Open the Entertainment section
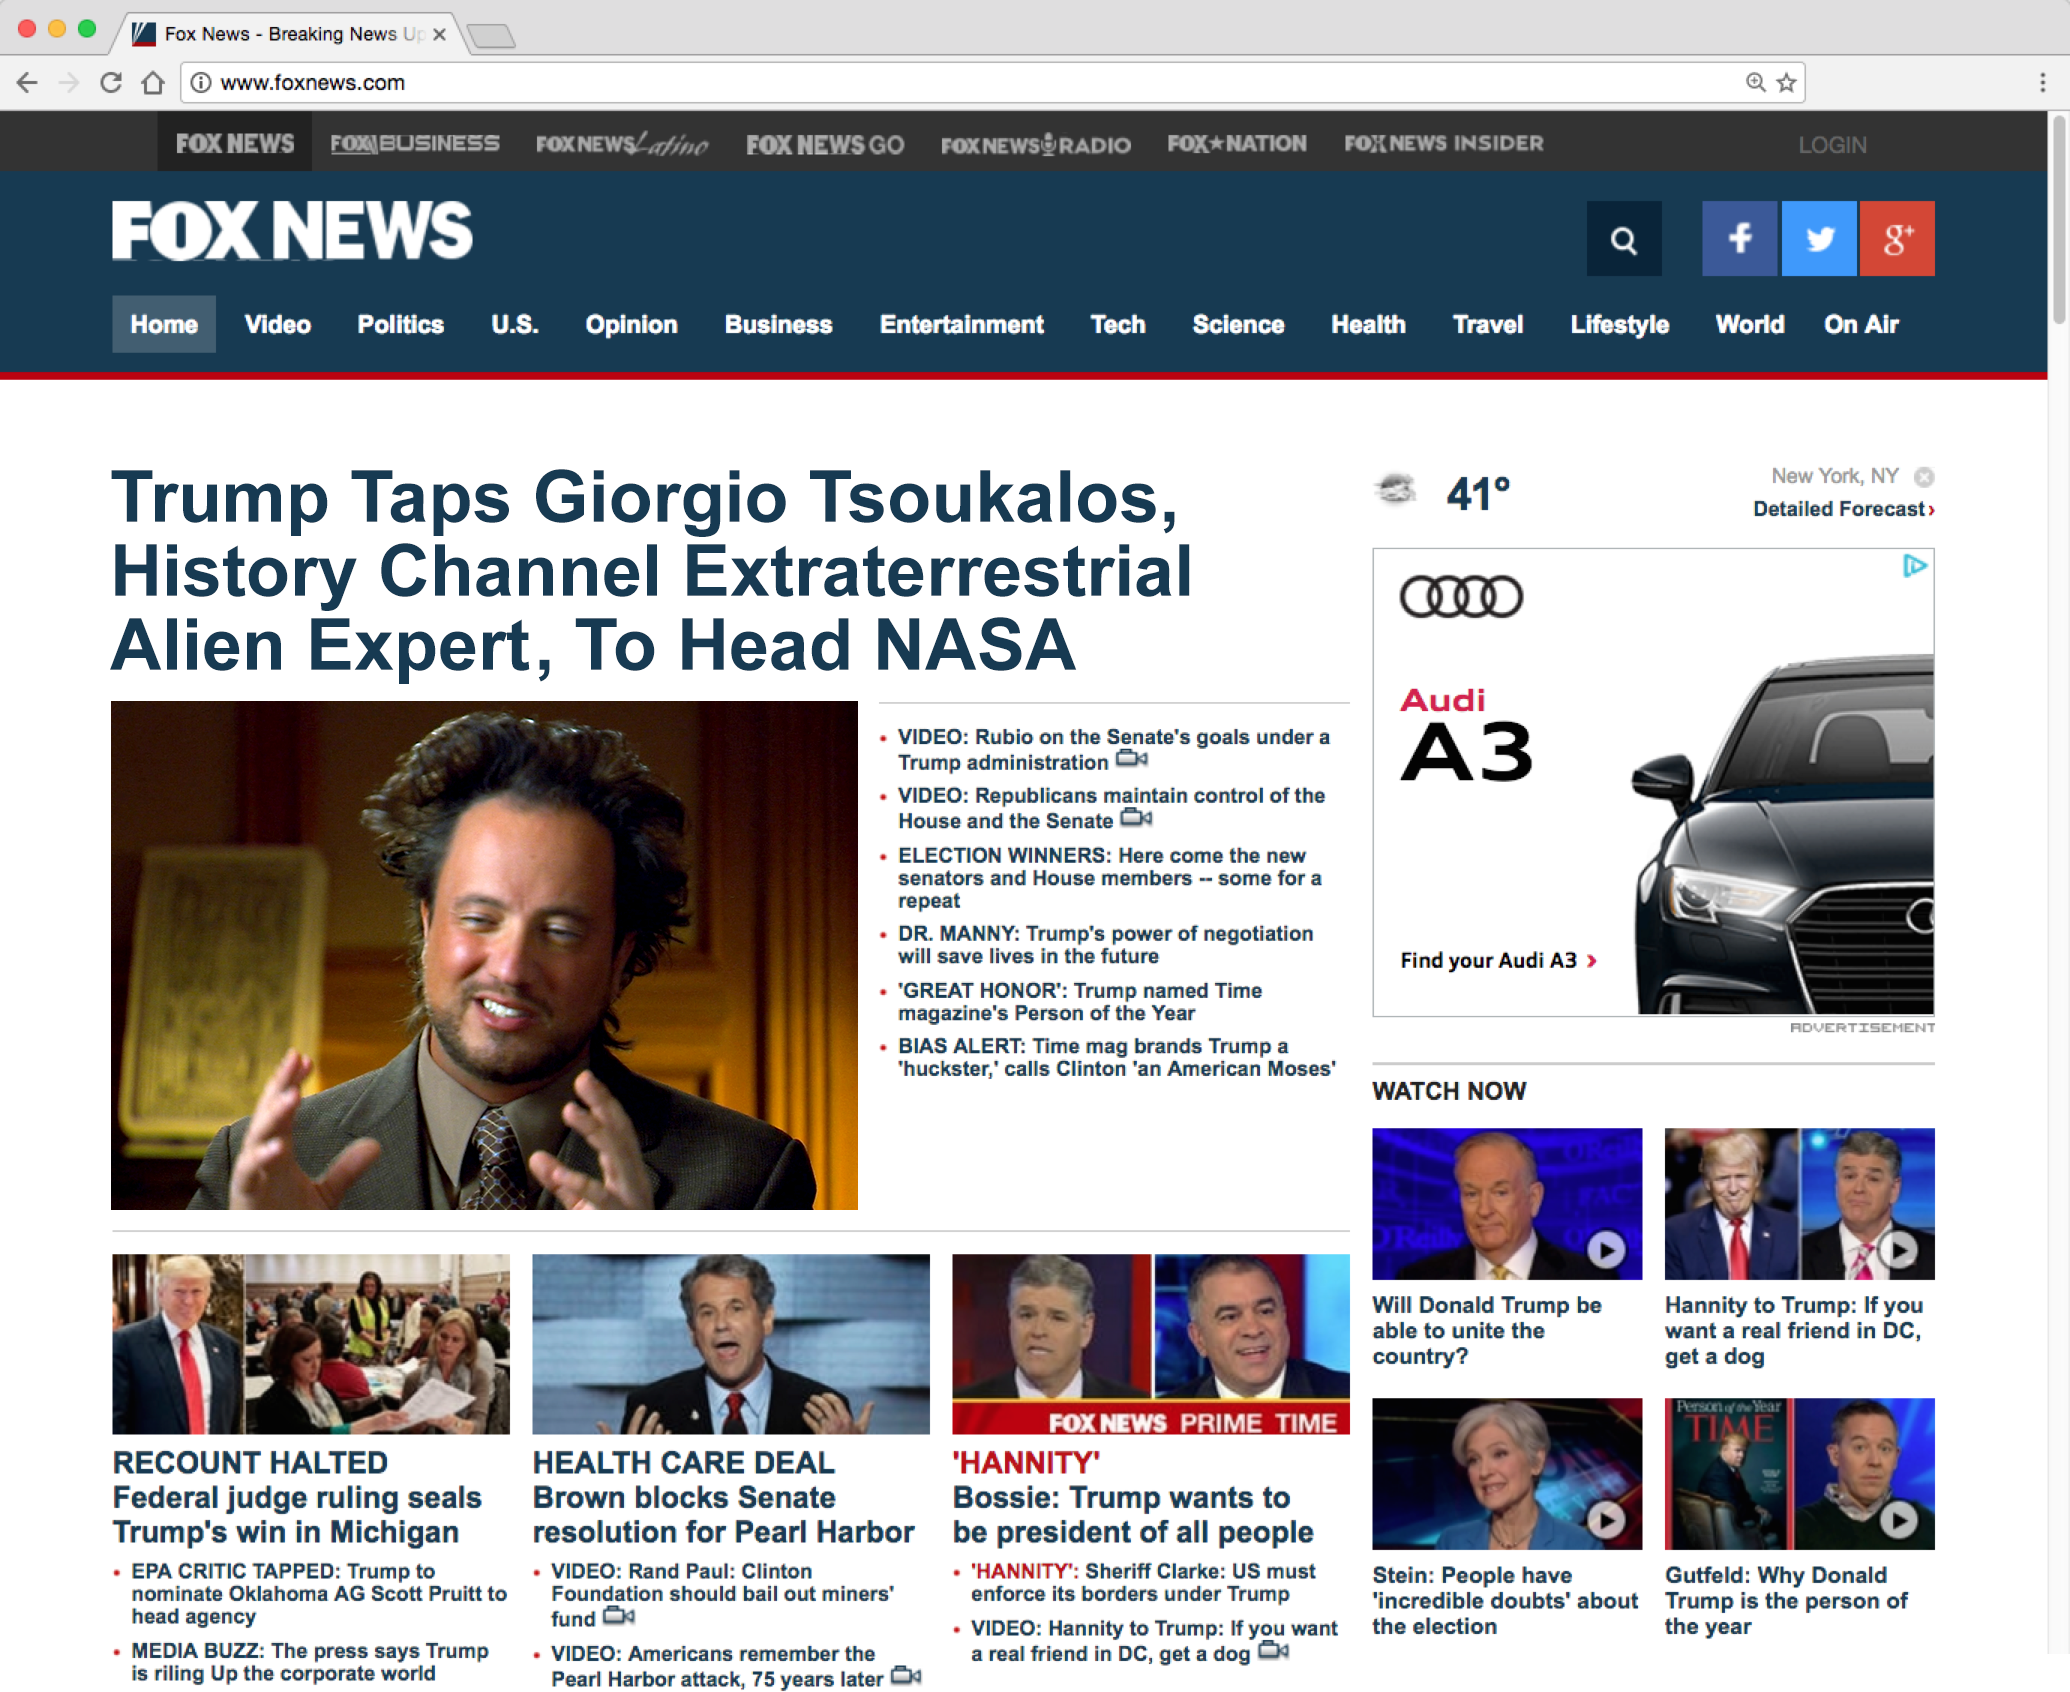The image size is (2070, 1692). tap(962, 324)
